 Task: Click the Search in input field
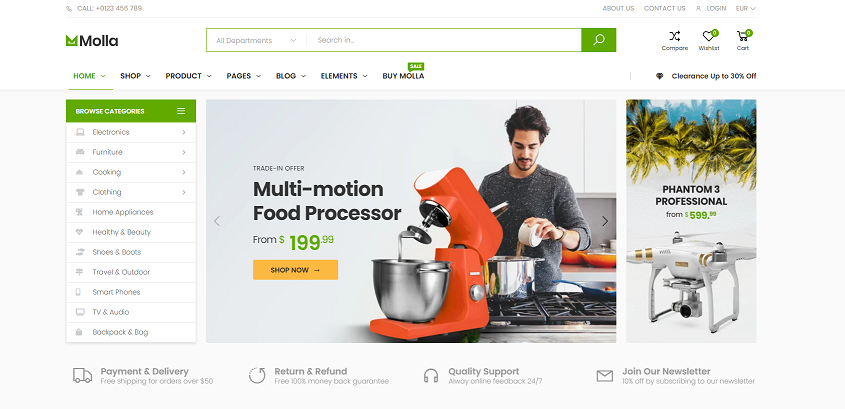point(445,40)
